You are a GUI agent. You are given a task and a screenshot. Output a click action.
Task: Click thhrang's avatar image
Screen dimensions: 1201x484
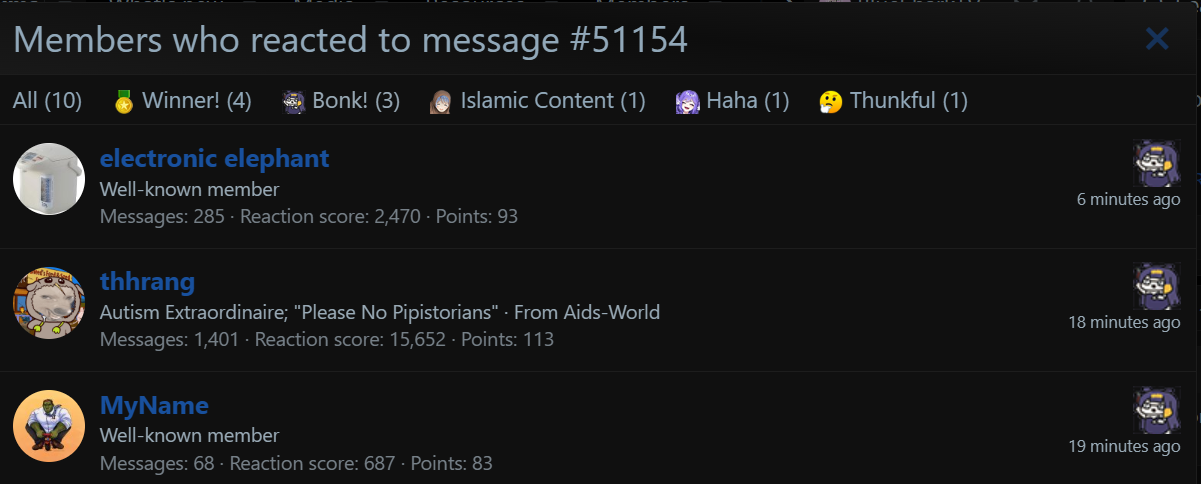point(49,303)
